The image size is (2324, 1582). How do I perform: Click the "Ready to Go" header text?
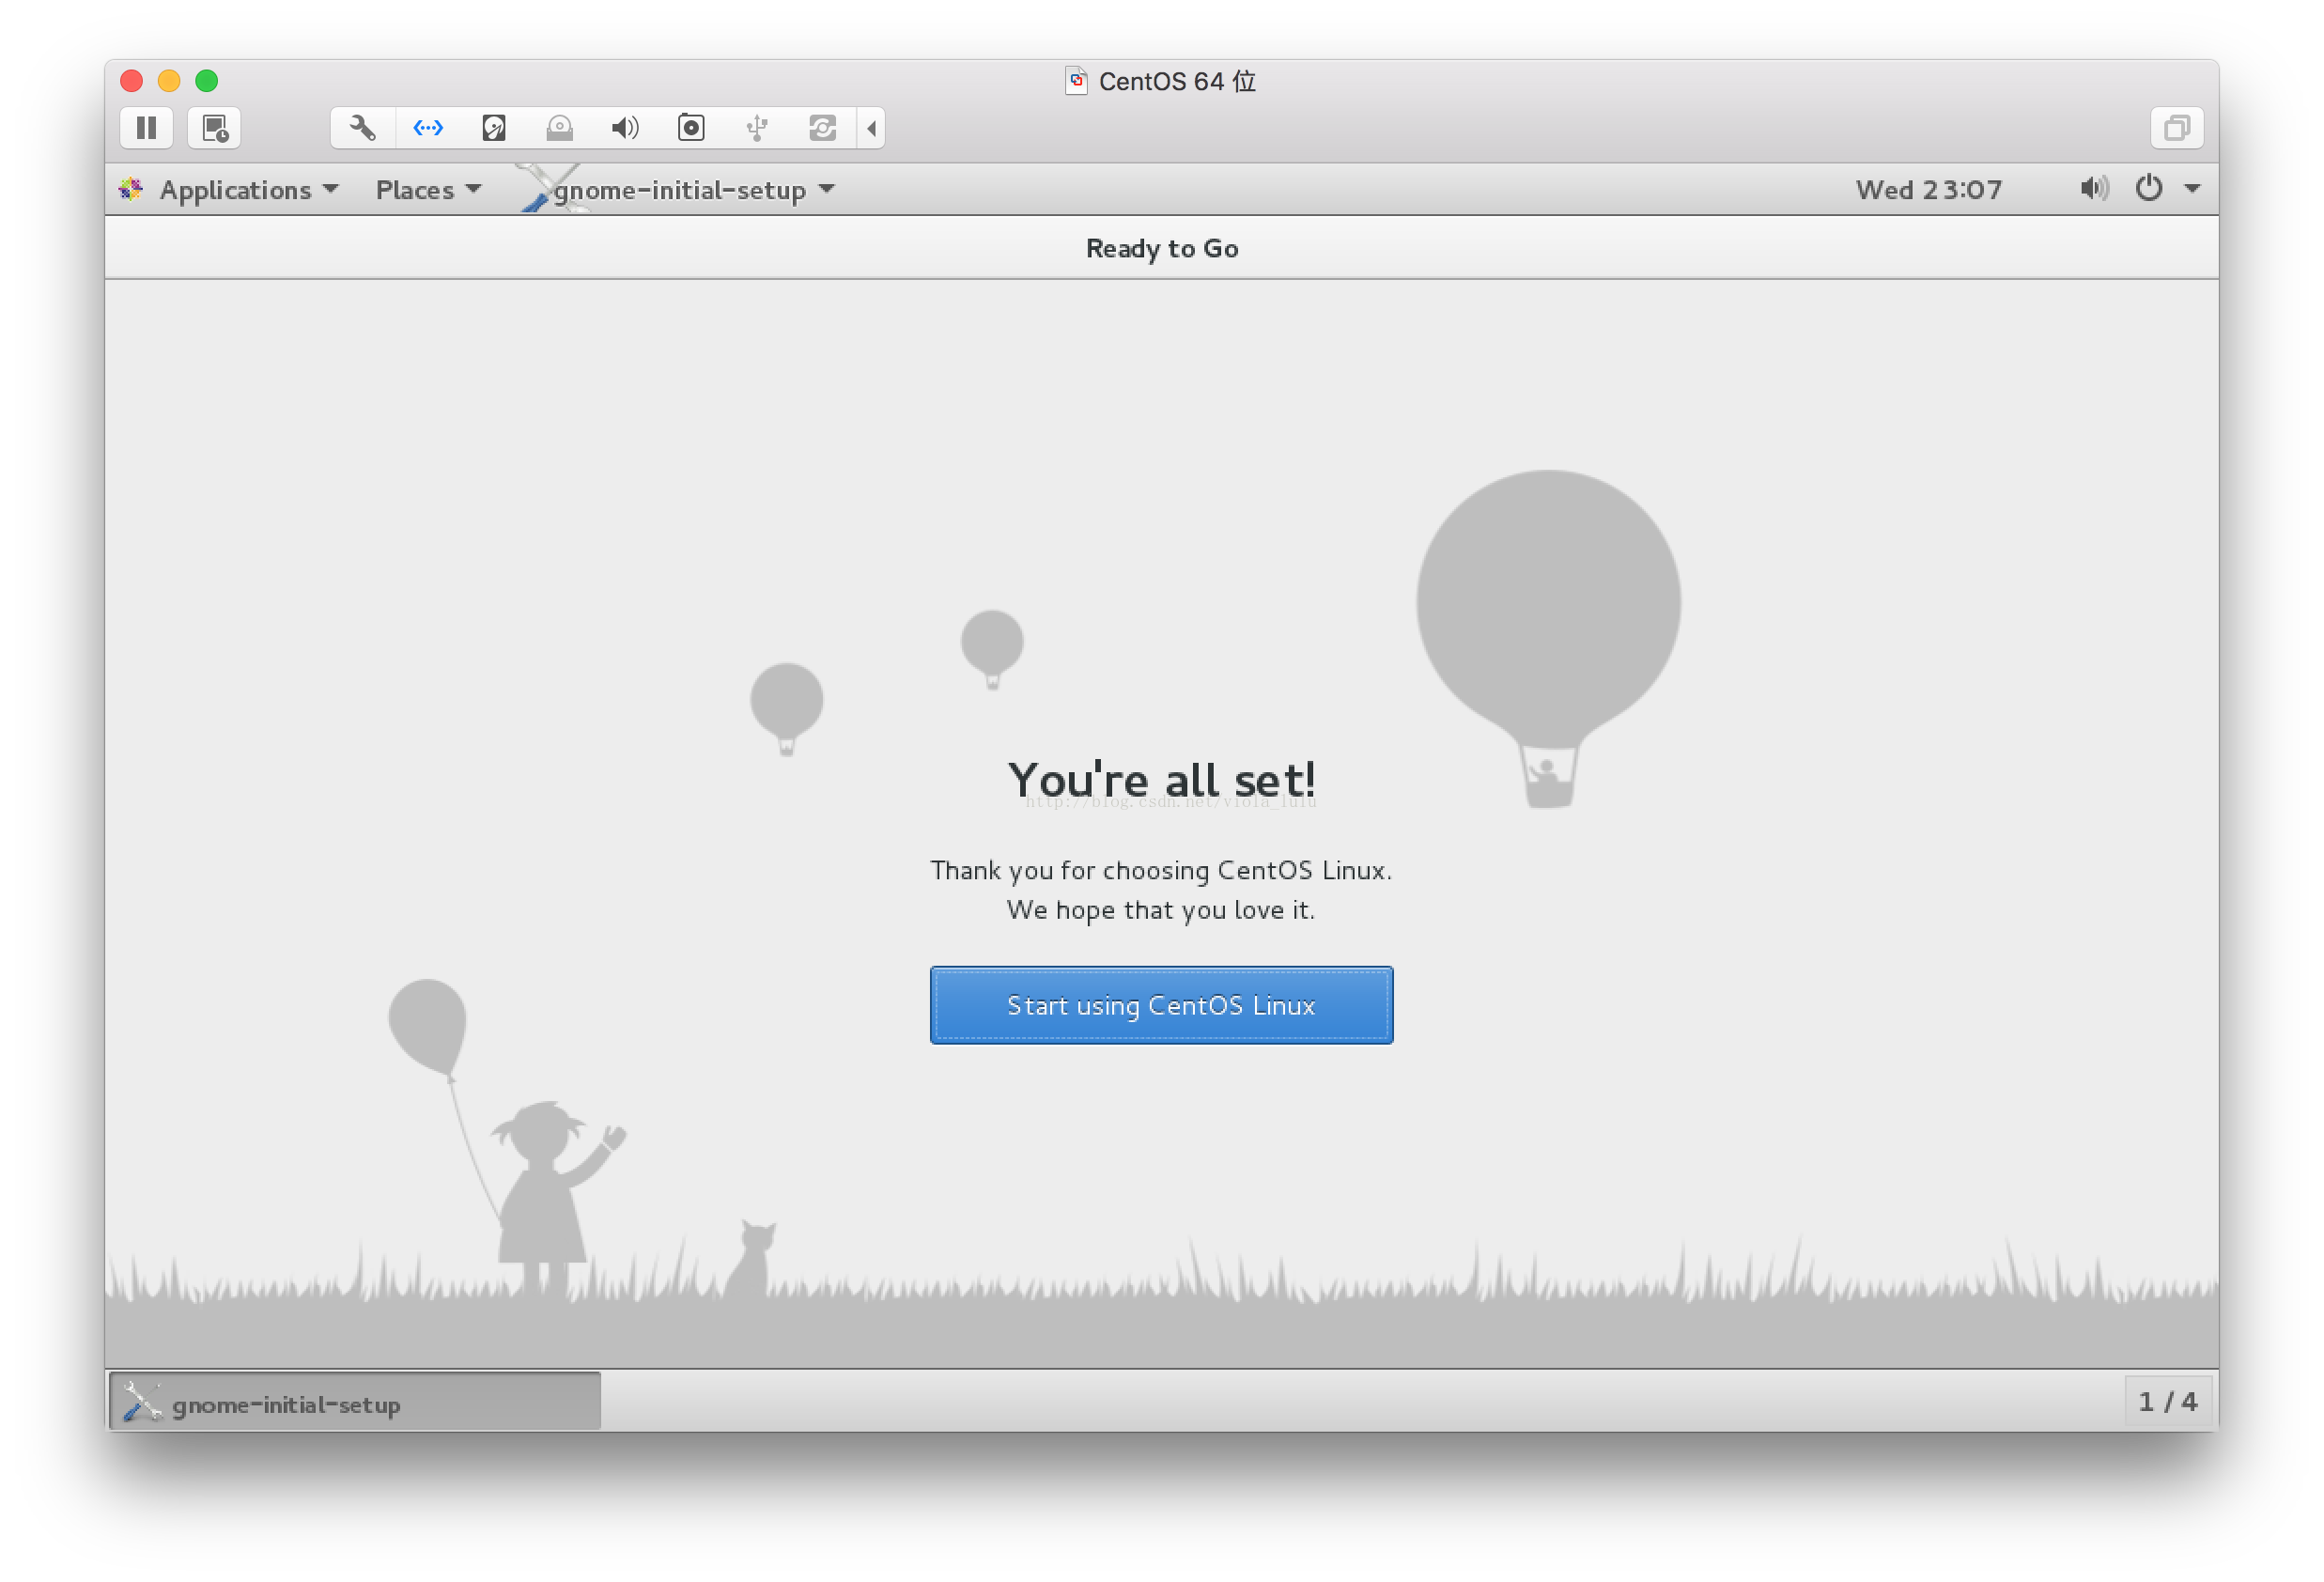click(x=1162, y=248)
